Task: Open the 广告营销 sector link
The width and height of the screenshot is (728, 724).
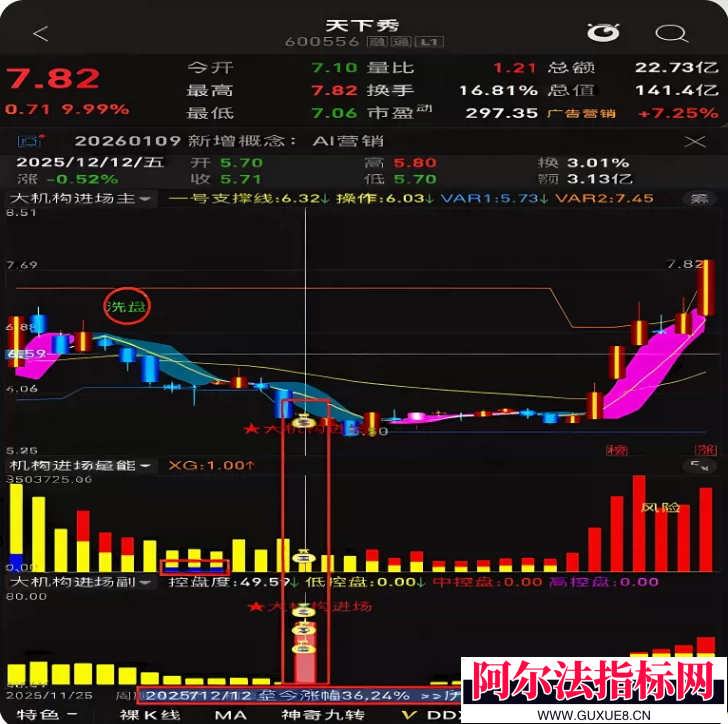Action: tap(581, 113)
